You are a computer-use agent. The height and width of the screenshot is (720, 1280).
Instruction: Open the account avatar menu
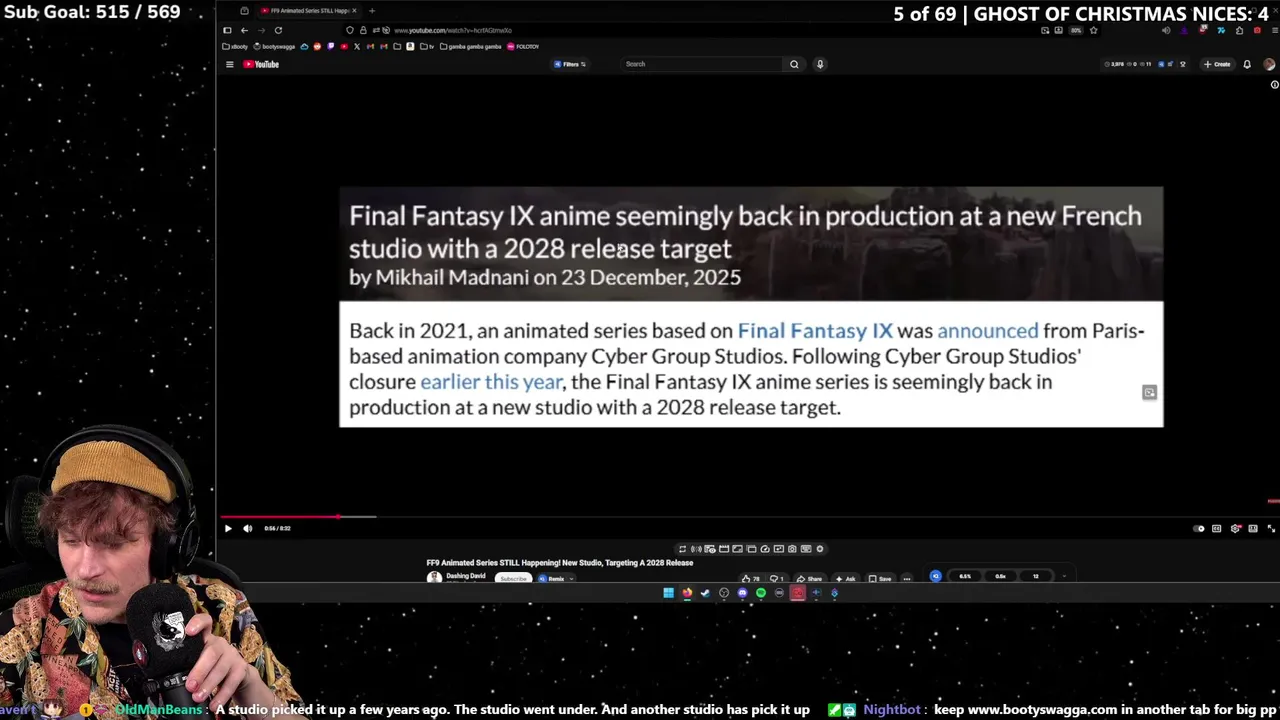(x=1269, y=64)
